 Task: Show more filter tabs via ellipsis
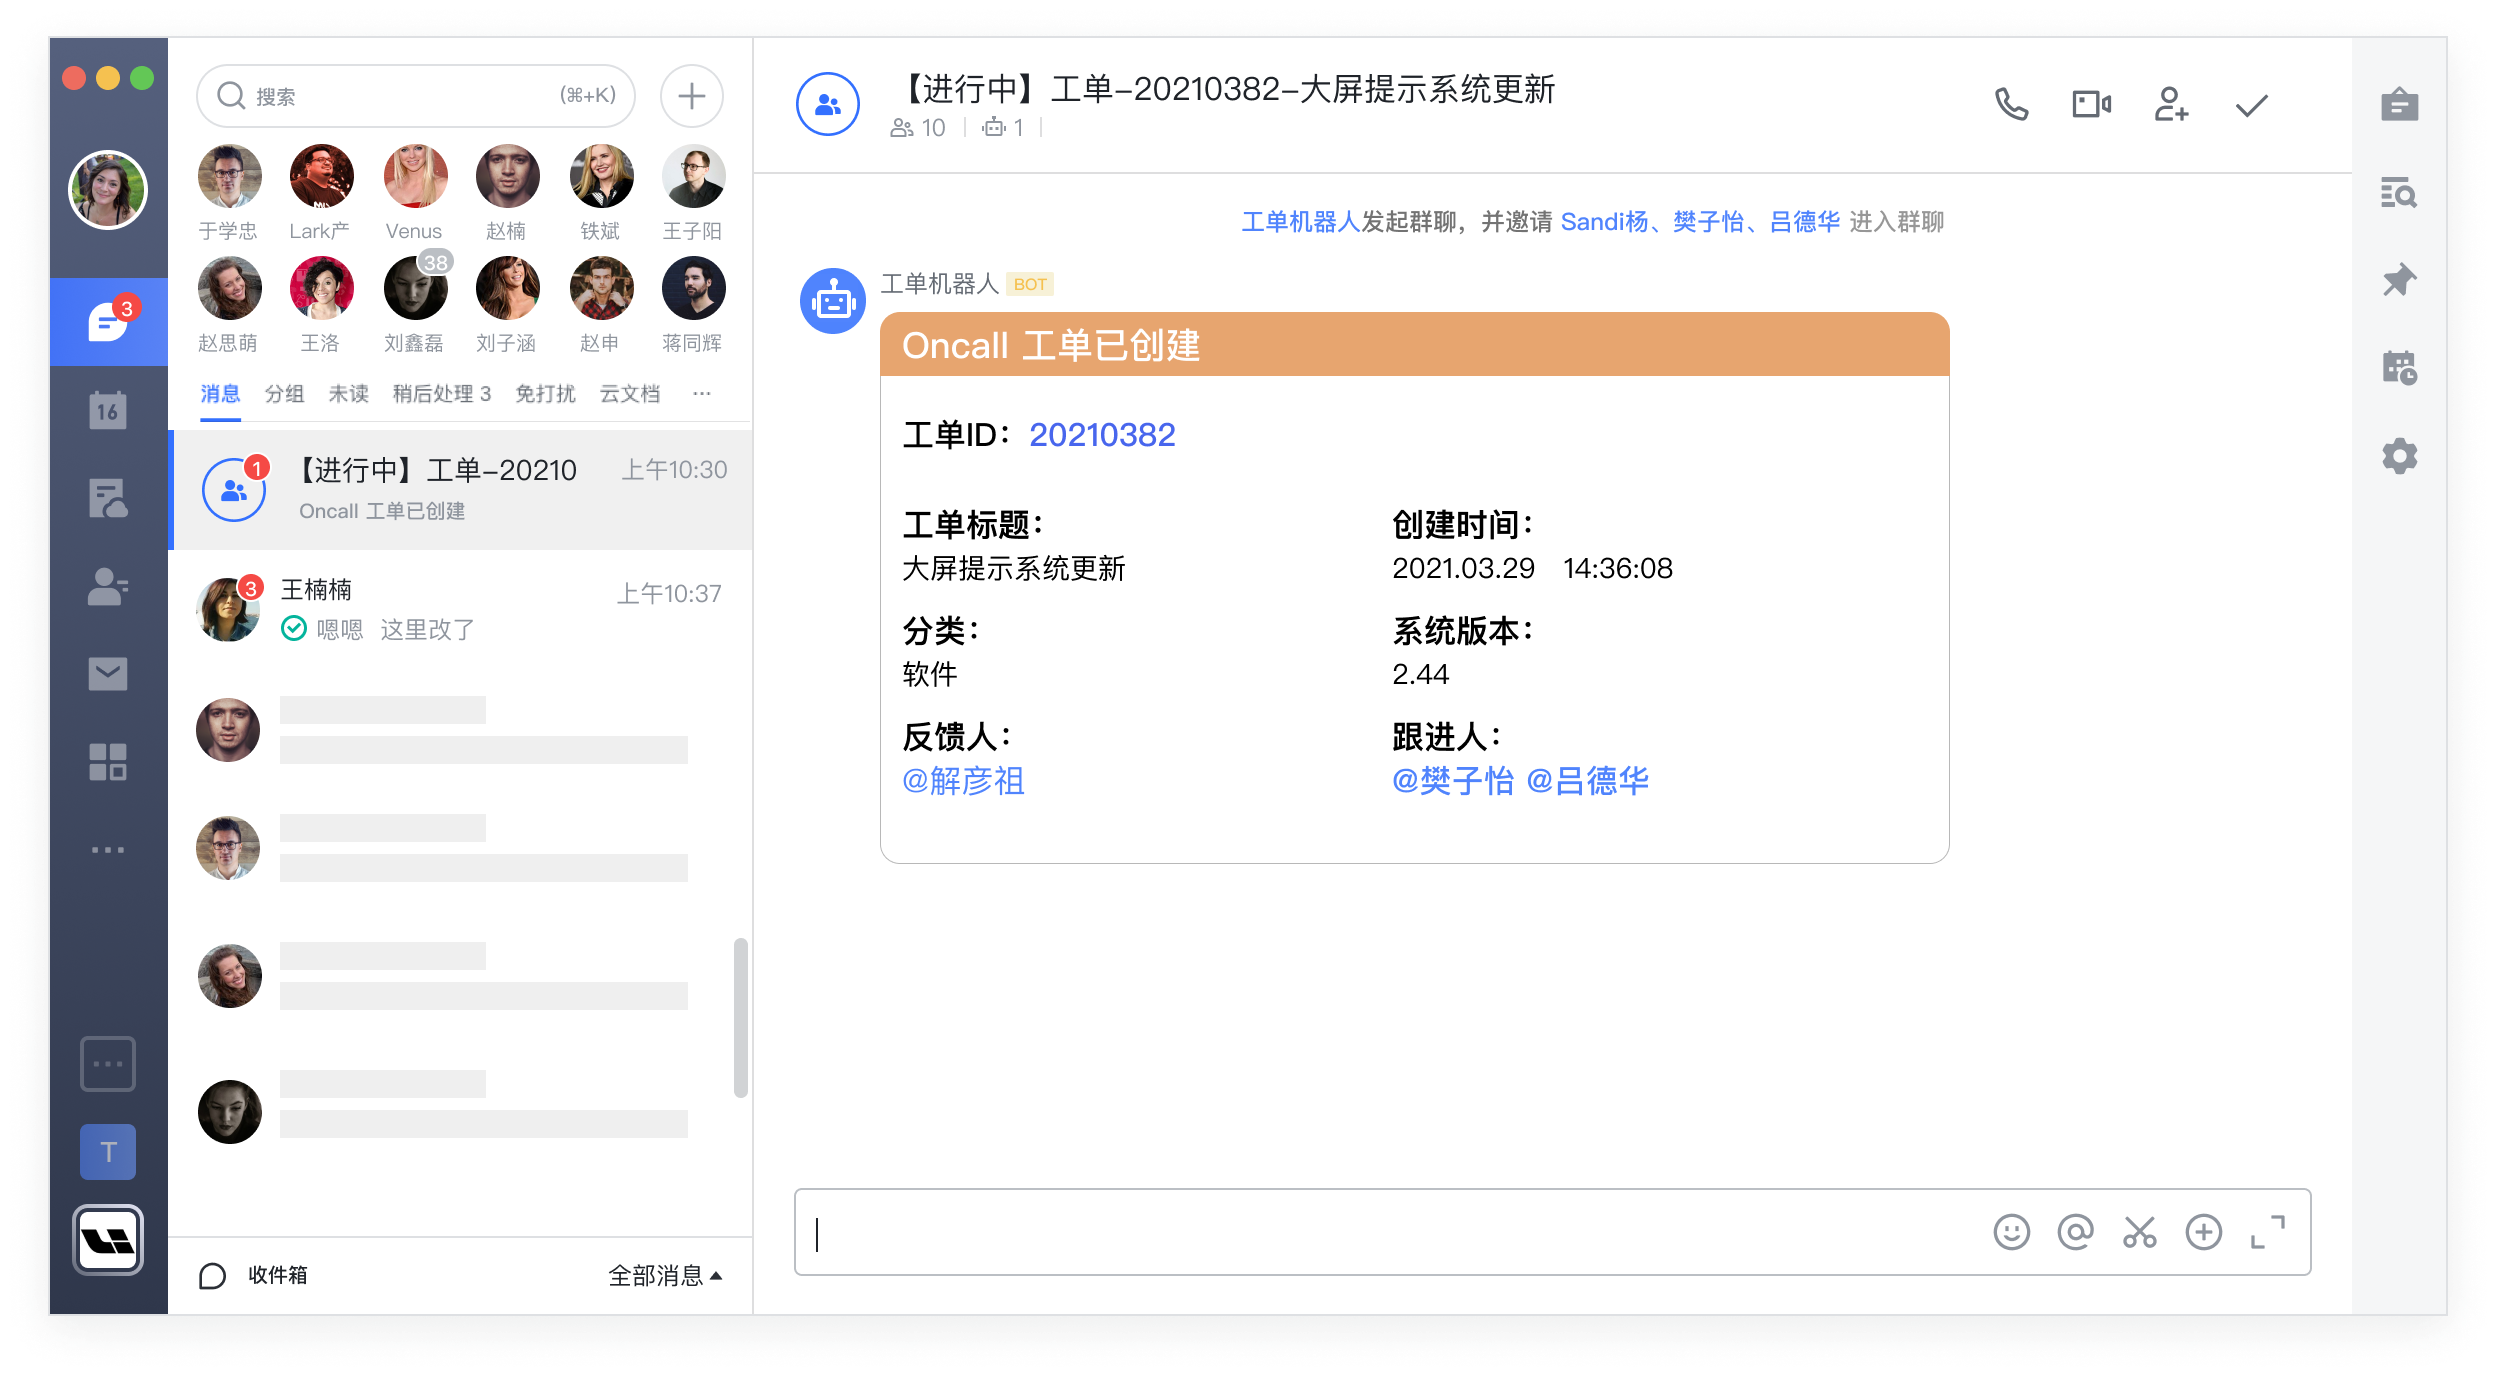(x=702, y=394)
